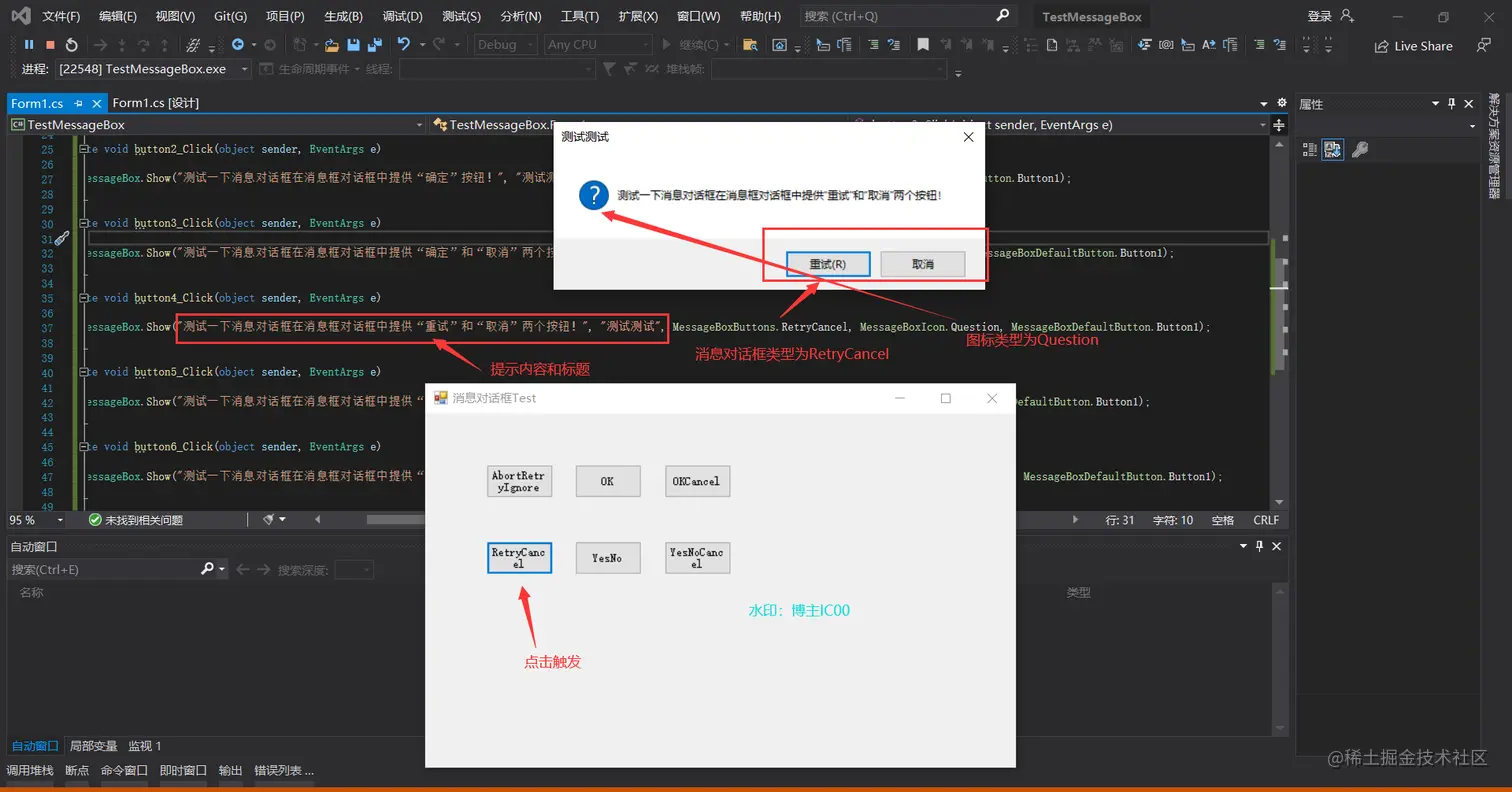Open the 视图(V) menu
The image size is (1512, 792).
coord(175,16)
